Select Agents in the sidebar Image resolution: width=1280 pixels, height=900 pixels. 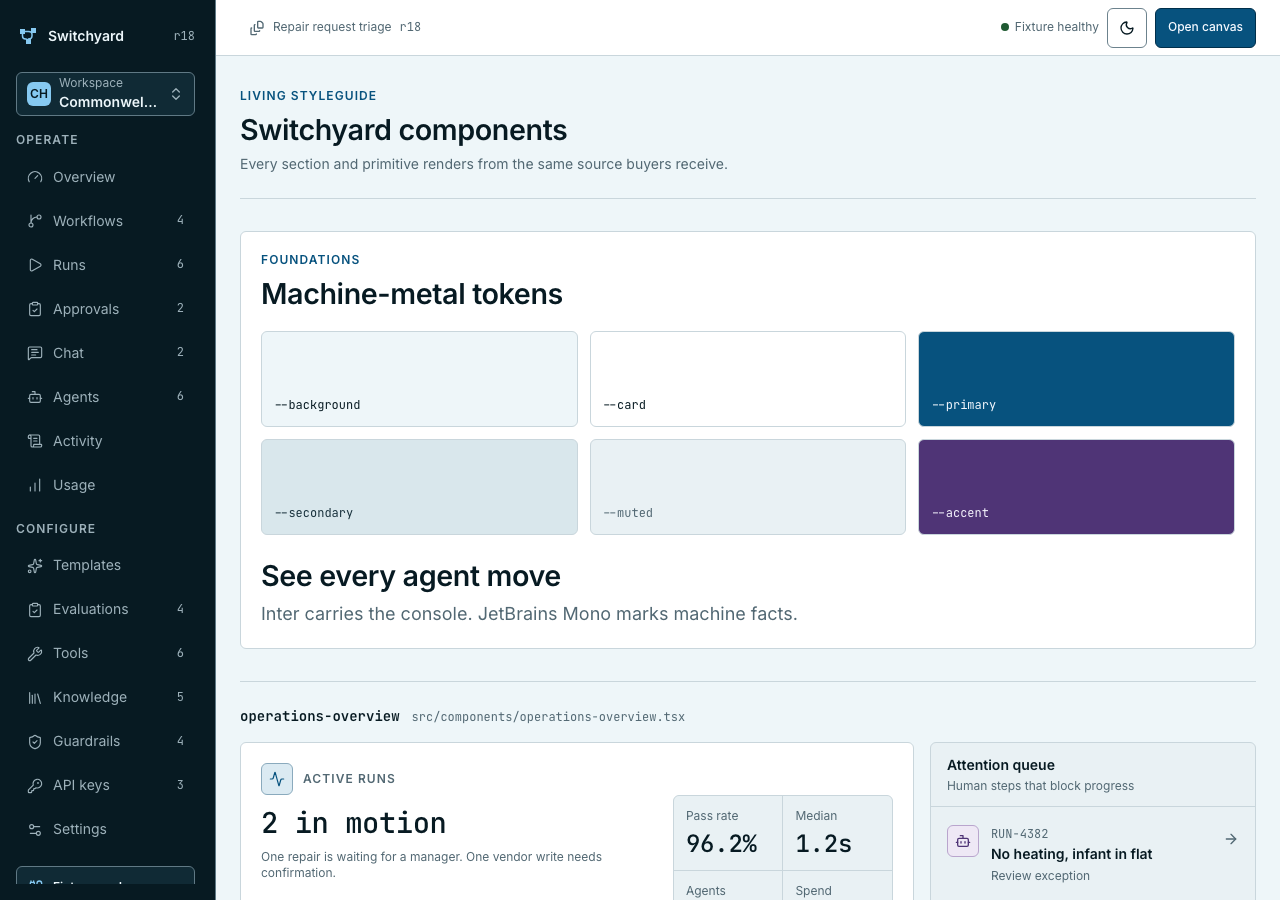pos(105,397)
